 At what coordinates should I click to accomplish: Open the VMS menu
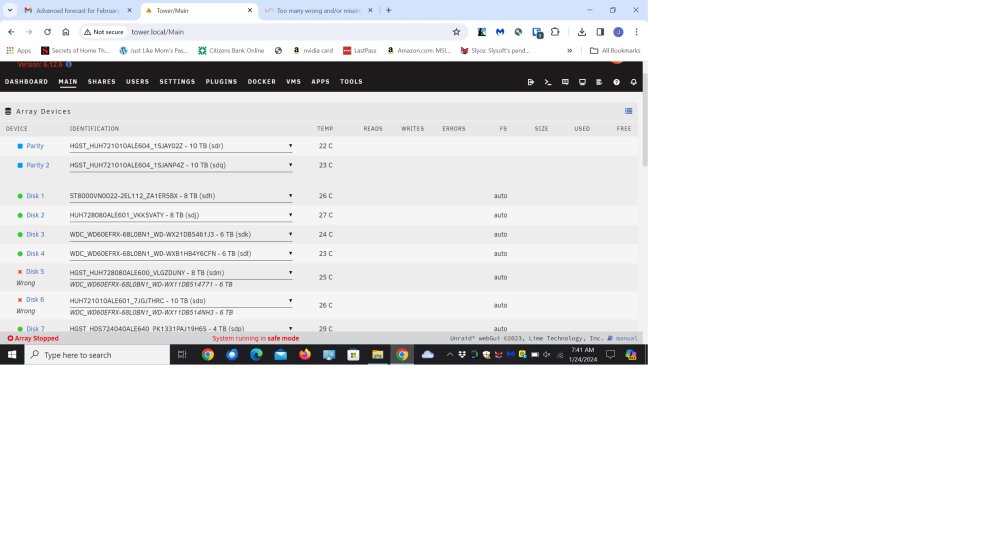pos(293,82)
